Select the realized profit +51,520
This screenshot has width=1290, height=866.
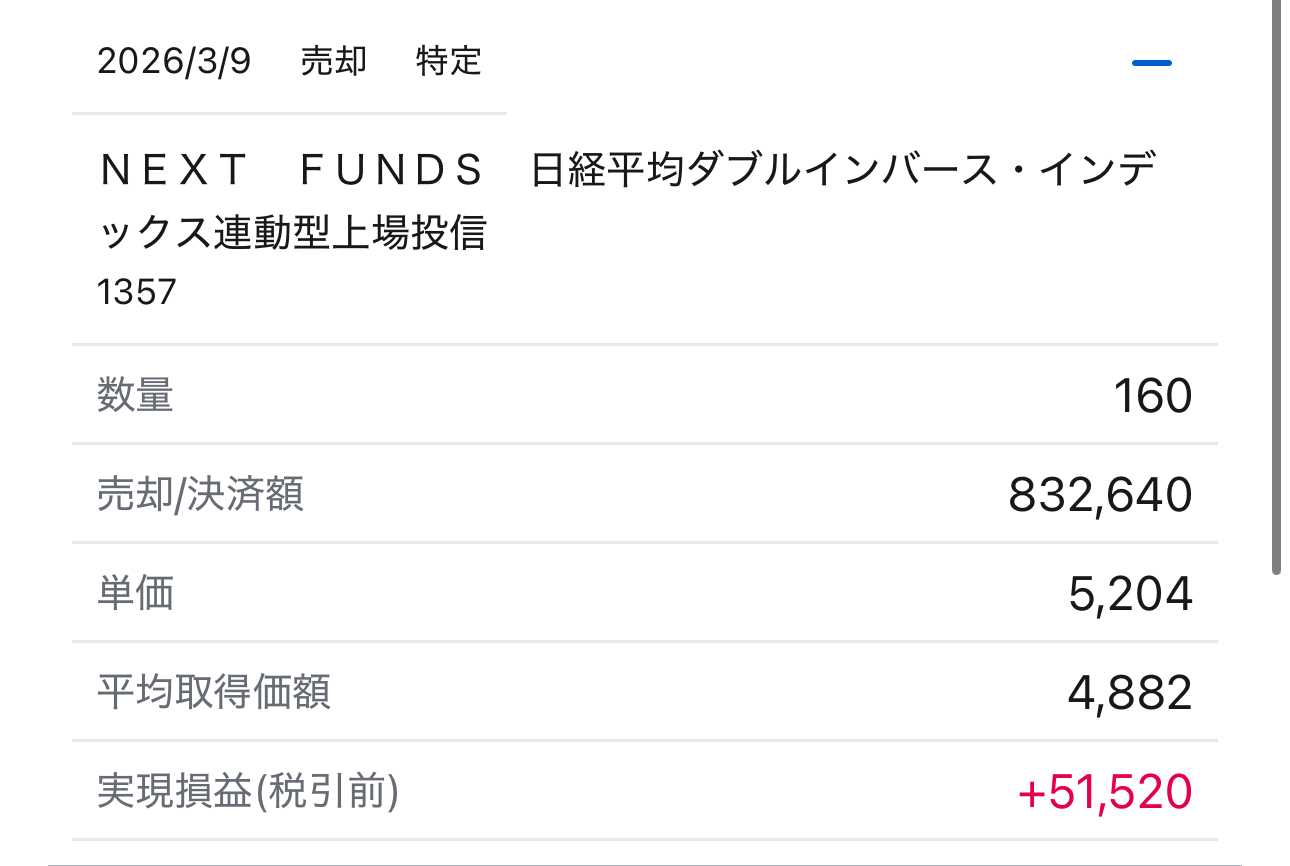coord(1104,792)
